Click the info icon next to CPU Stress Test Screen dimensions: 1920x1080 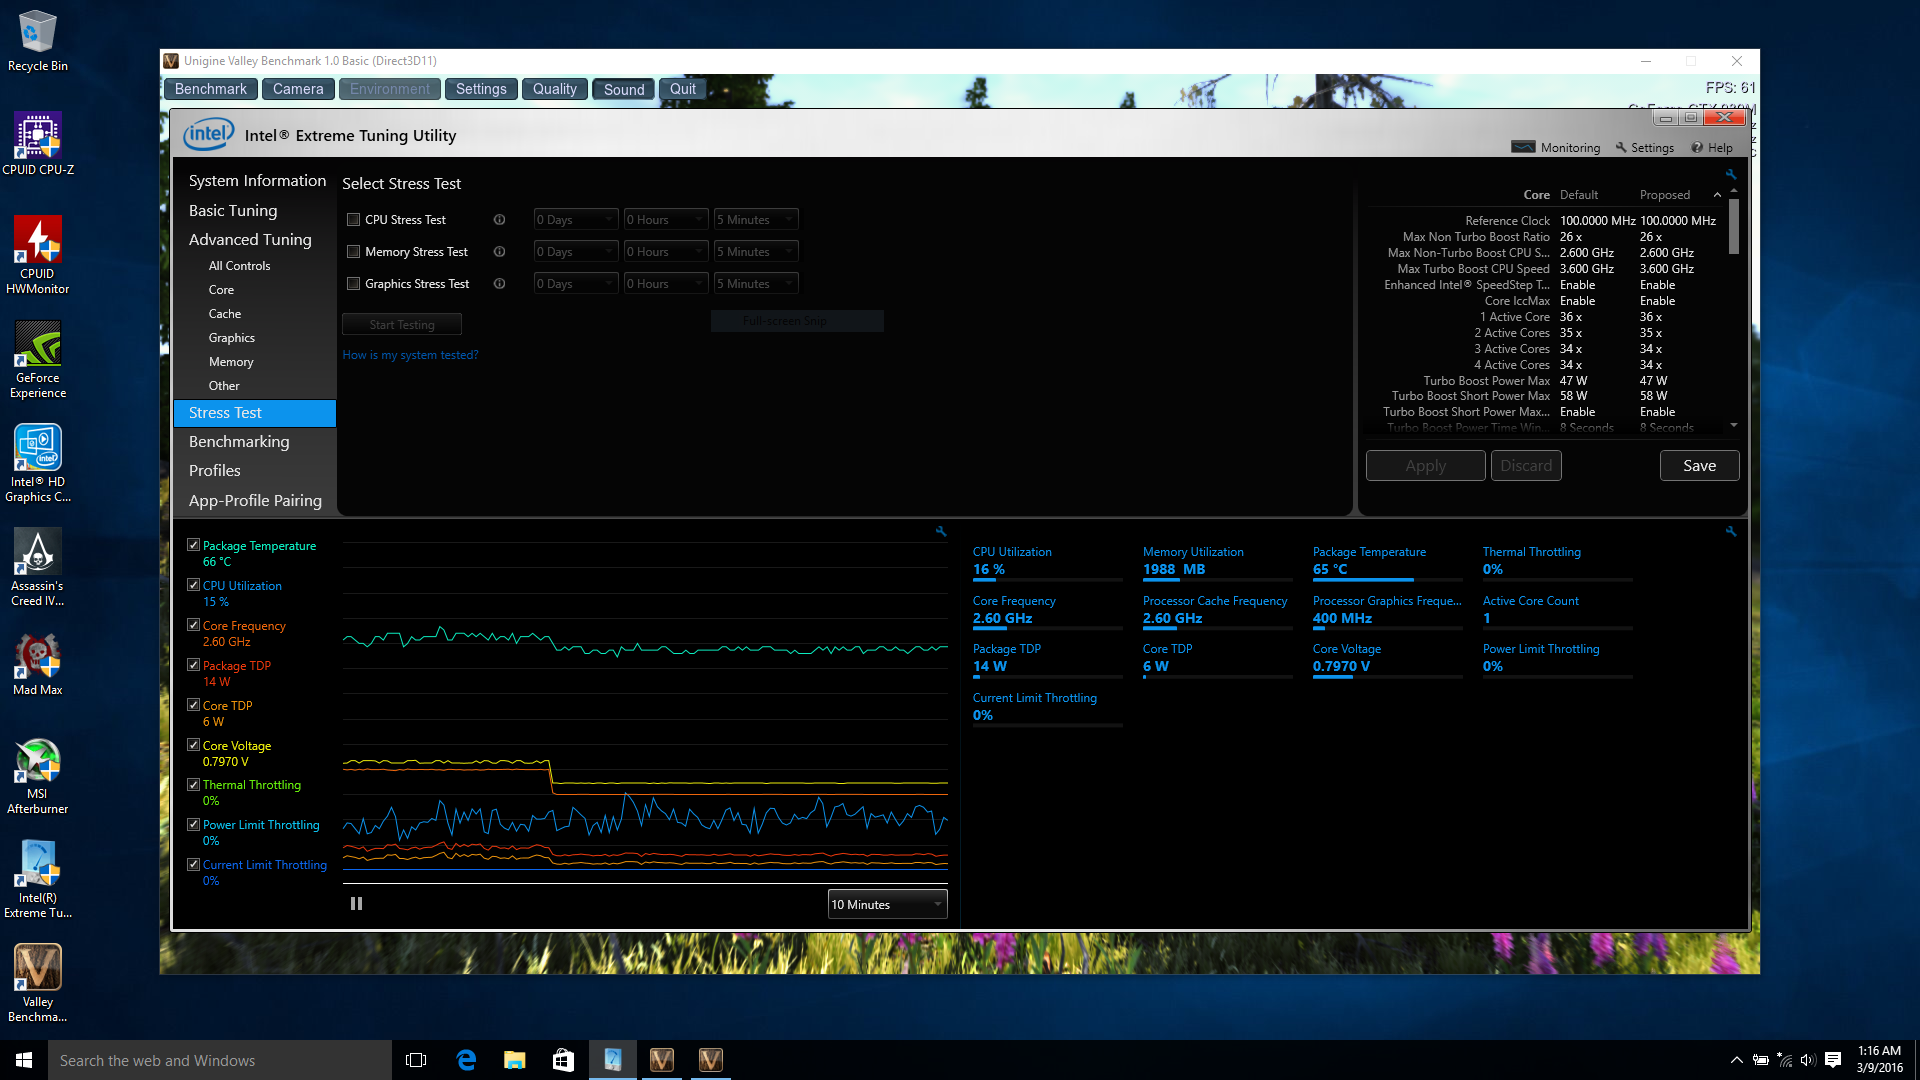point(499,220)
